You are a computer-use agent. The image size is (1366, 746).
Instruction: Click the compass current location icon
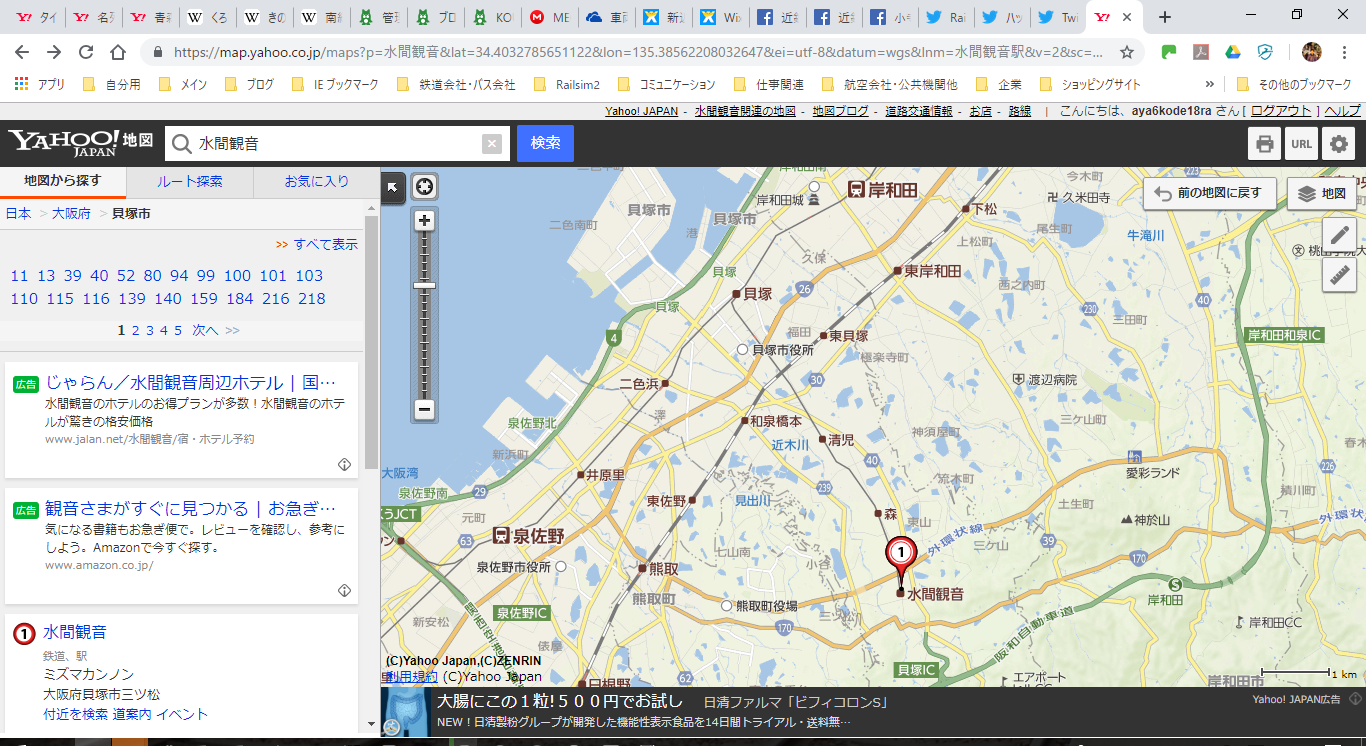point(425,186)
